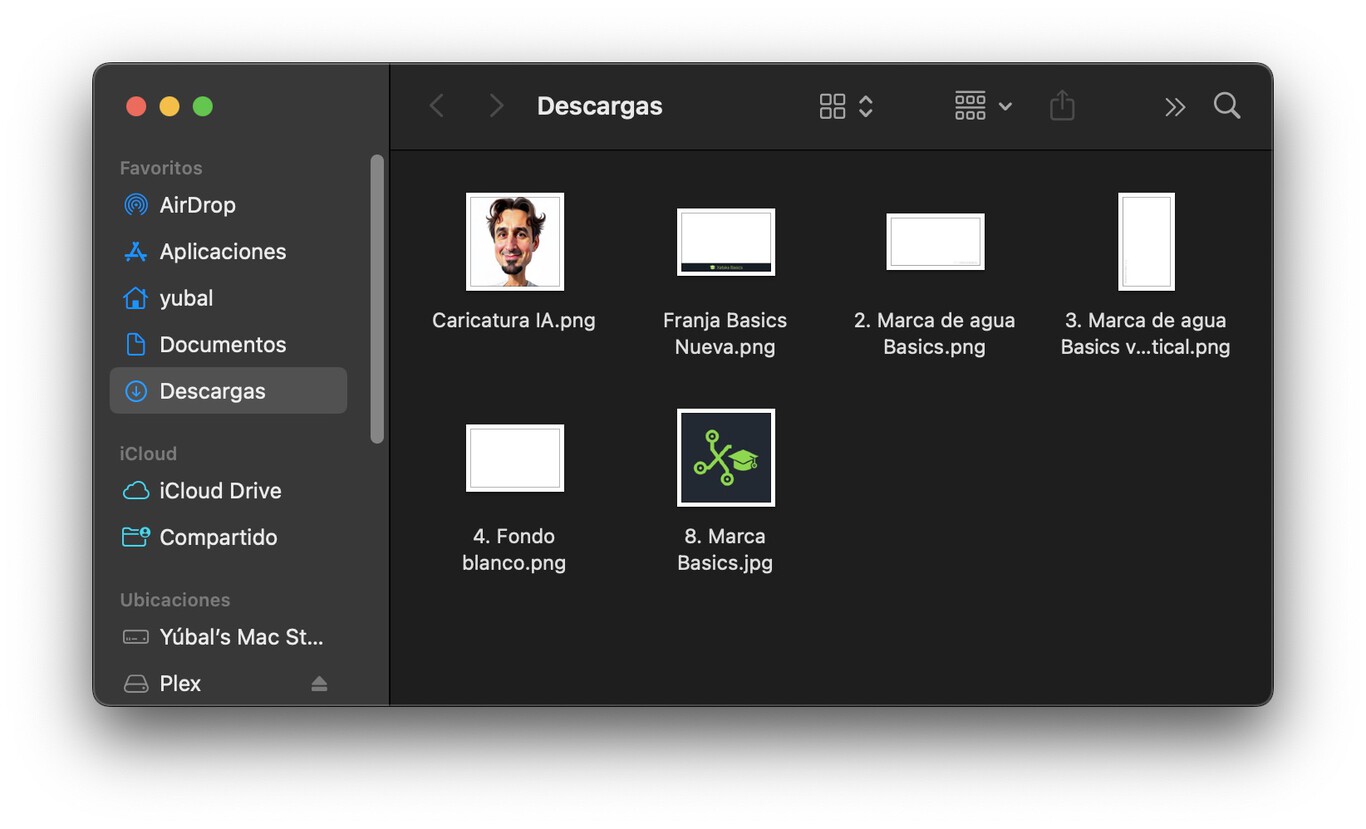The image size is (1366, 829).
Task: Select 2. Marca de agua Basics.png thumbnail
Action: 935,241
